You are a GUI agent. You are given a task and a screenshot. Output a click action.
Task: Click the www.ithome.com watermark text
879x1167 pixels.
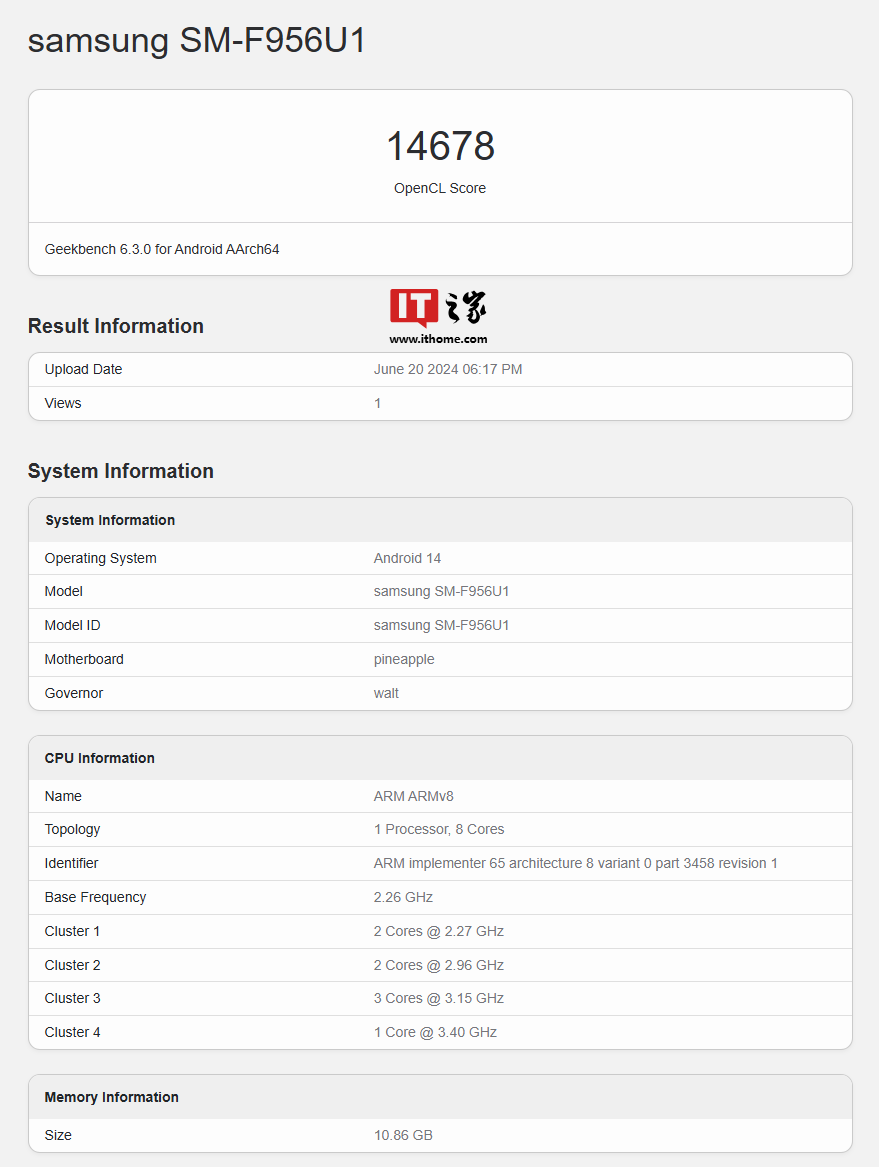pyautogui.click(x=439, y=339)
